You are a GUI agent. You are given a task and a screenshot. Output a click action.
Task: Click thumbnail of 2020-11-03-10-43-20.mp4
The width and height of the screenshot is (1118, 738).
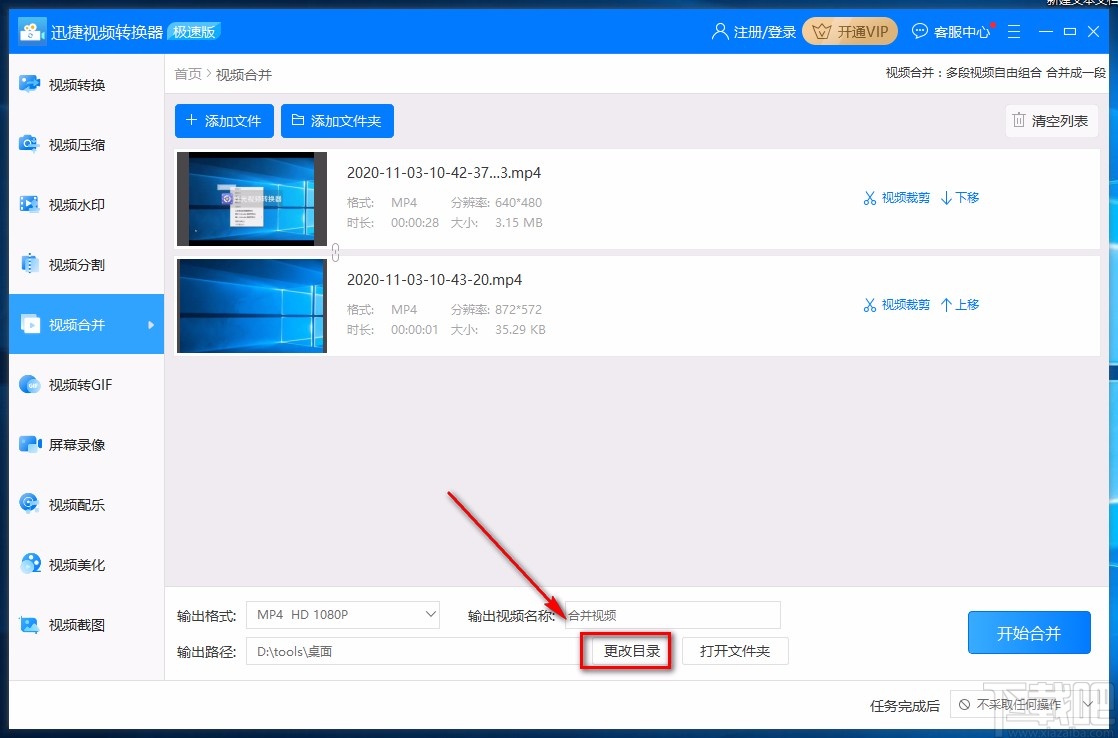point(252,306)
